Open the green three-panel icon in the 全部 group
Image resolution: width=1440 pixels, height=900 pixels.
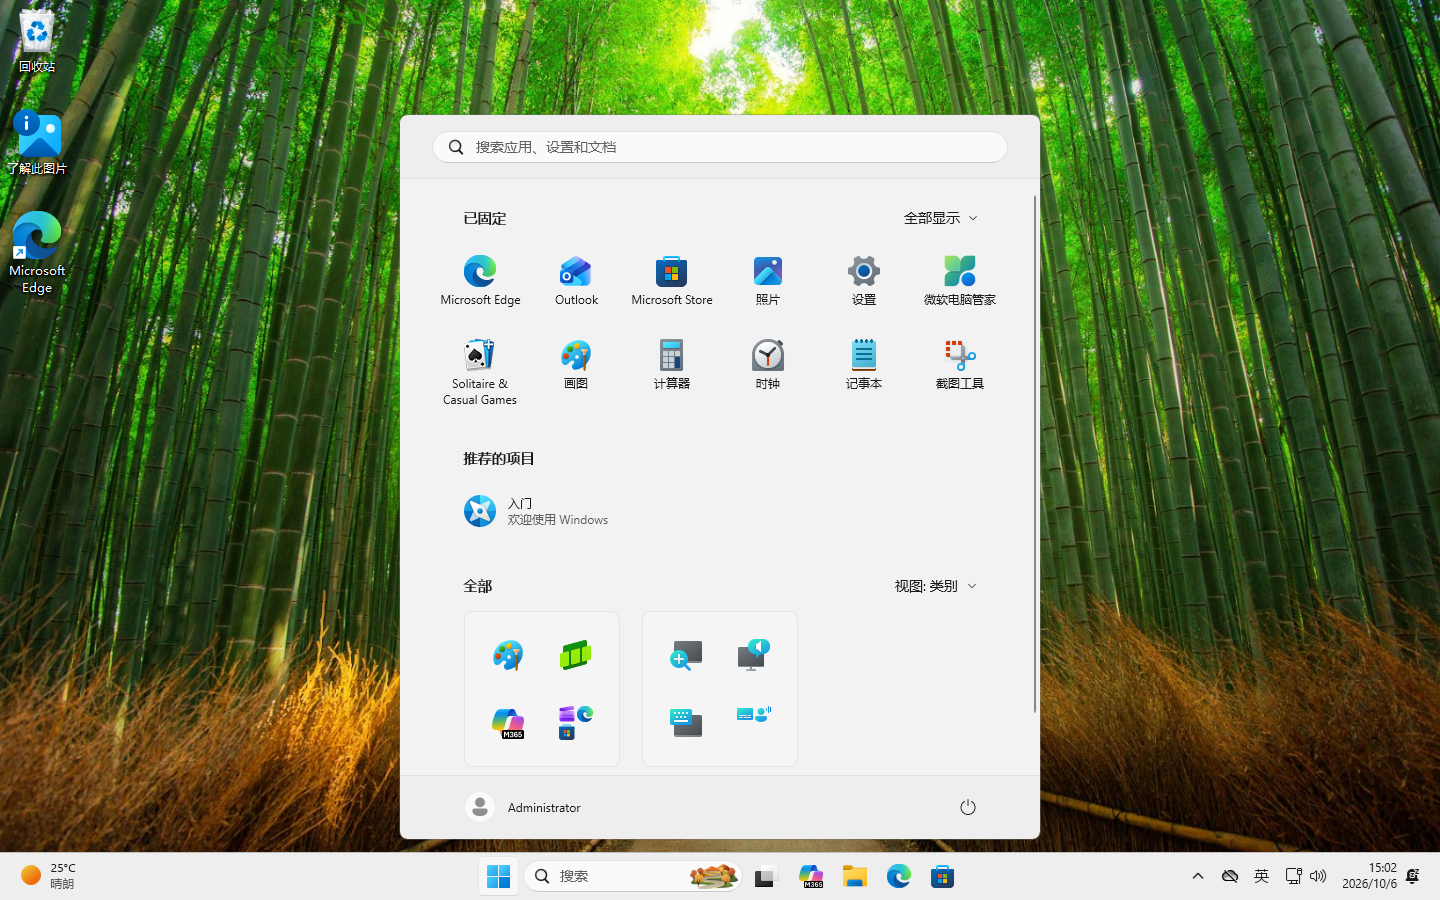coord(576,655)
